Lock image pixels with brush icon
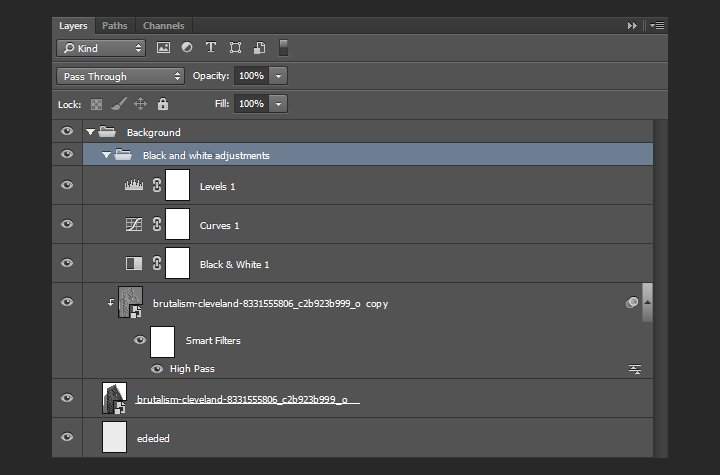This screenshot has height=475, width=720. [x=119, y=104]
